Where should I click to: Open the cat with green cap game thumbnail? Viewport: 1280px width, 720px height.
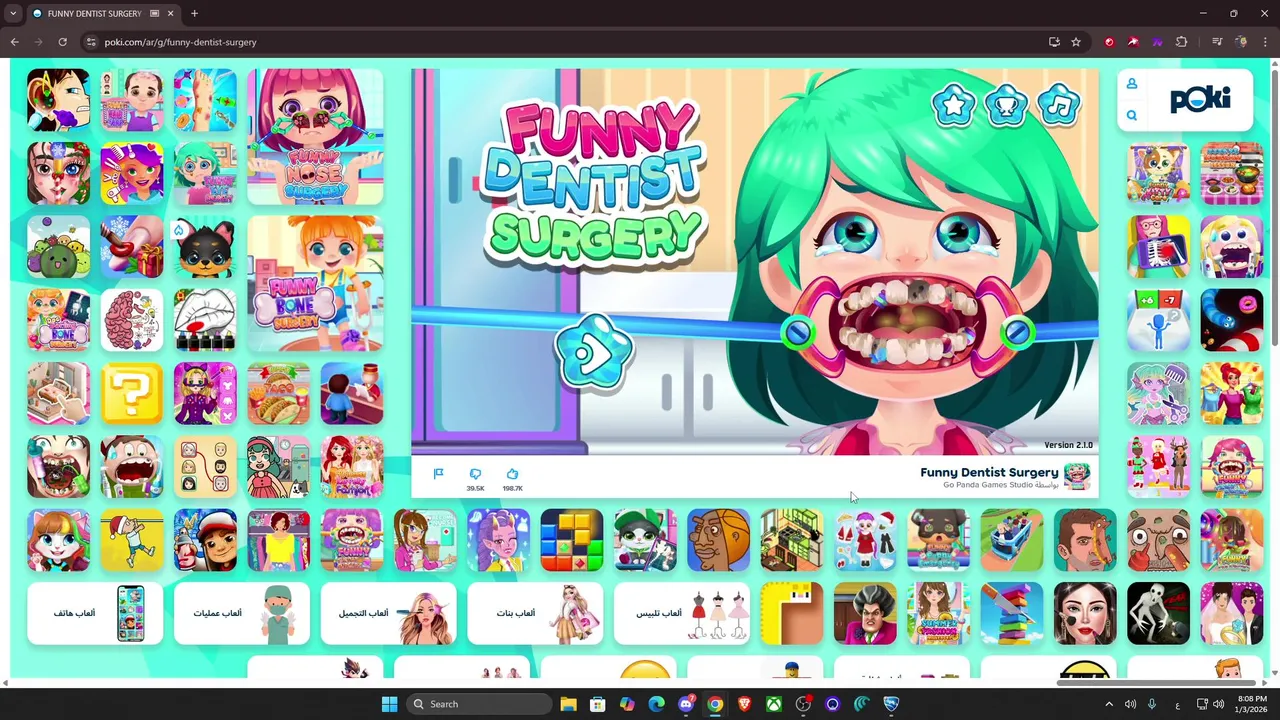[645, 540]
